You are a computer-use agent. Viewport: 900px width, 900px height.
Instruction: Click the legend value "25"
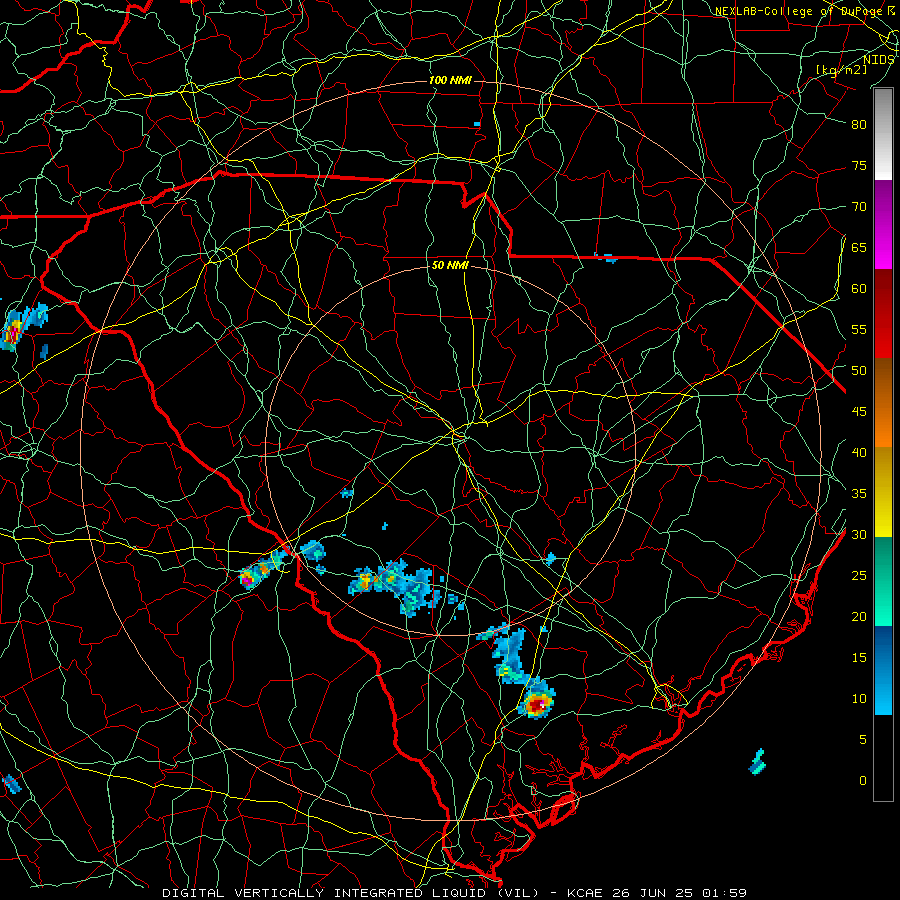(859, 576)
